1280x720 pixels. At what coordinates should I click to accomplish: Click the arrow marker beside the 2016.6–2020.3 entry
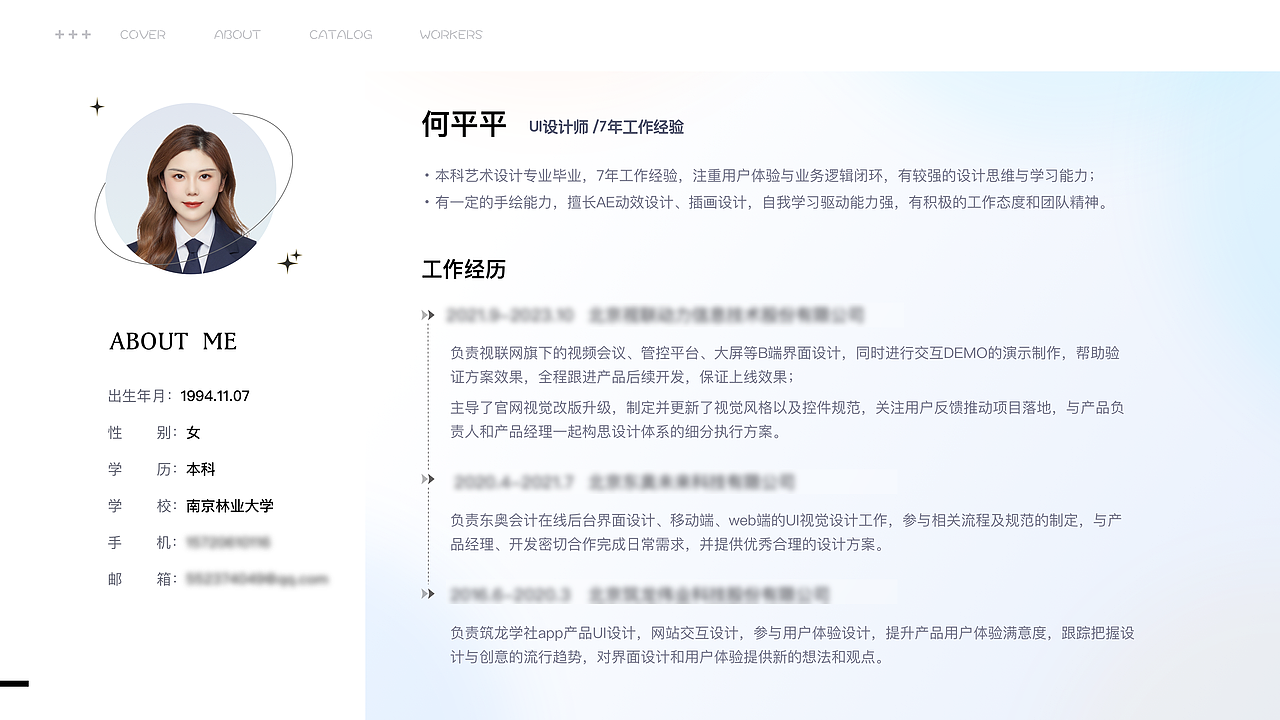pos(428,594)
